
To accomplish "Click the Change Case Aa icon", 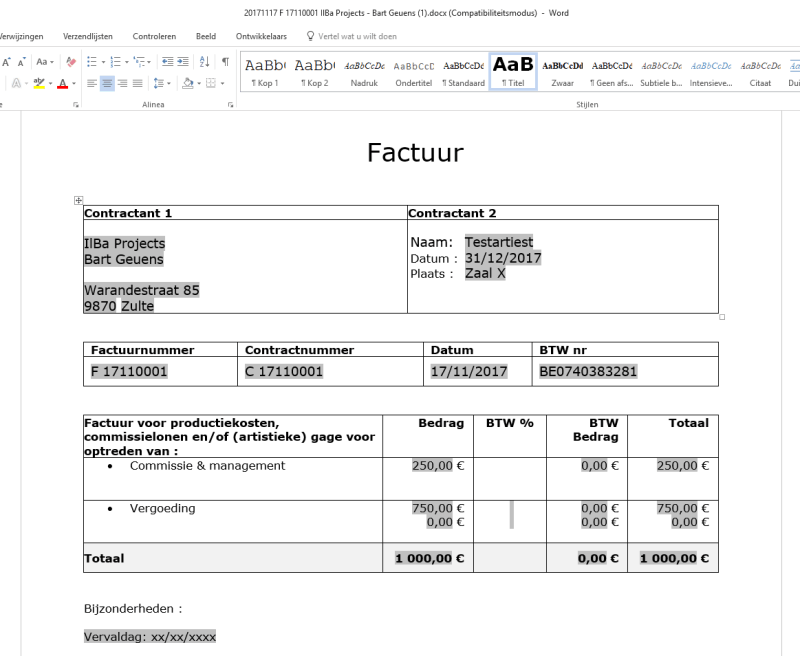I will point(41,62).
